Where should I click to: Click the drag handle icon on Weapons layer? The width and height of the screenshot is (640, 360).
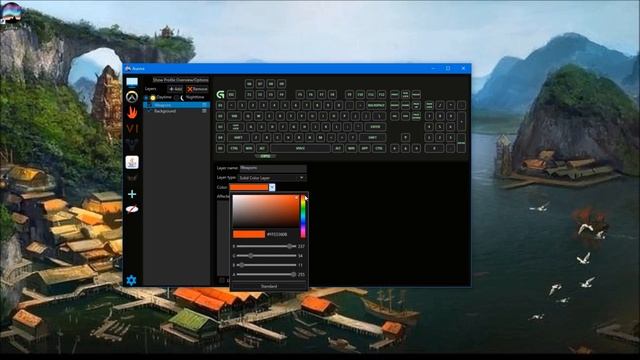click(x=204, y=105)
